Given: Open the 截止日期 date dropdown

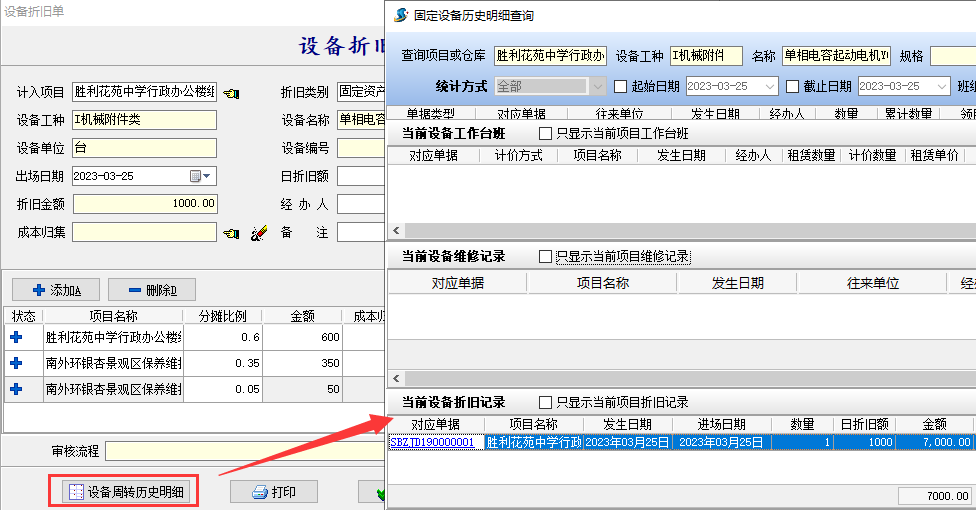Looking at the screenshot, I should tap(941, 86).
